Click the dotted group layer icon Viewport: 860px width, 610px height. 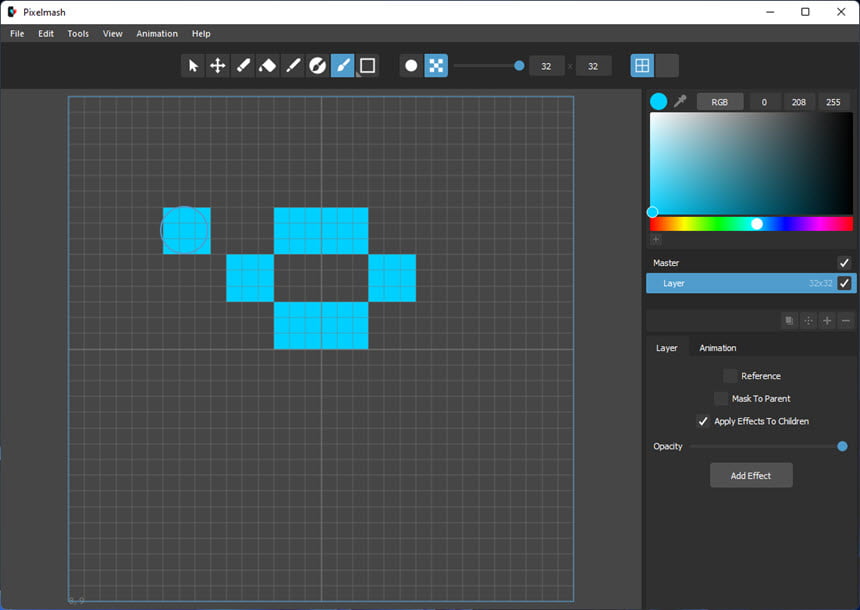(808, 320)
